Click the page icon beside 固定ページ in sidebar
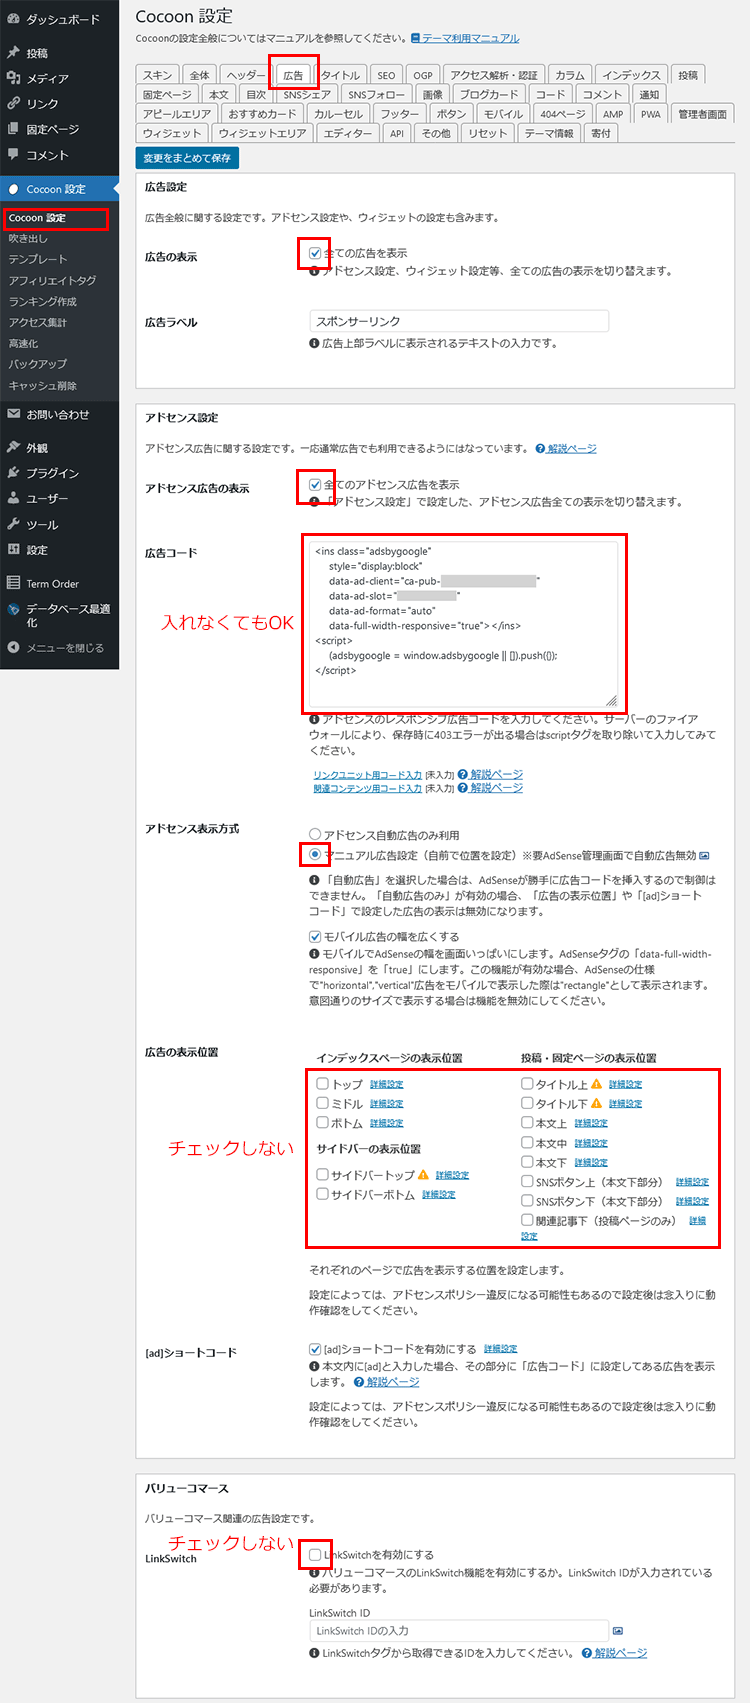 13,129
